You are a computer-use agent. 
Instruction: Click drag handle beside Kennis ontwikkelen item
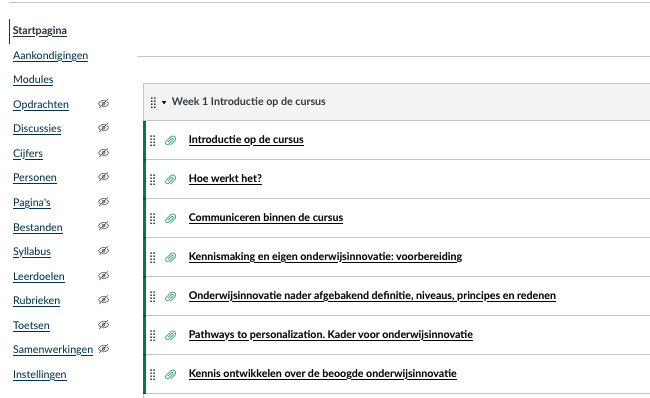pyautogui.click(x=153, y=374)
